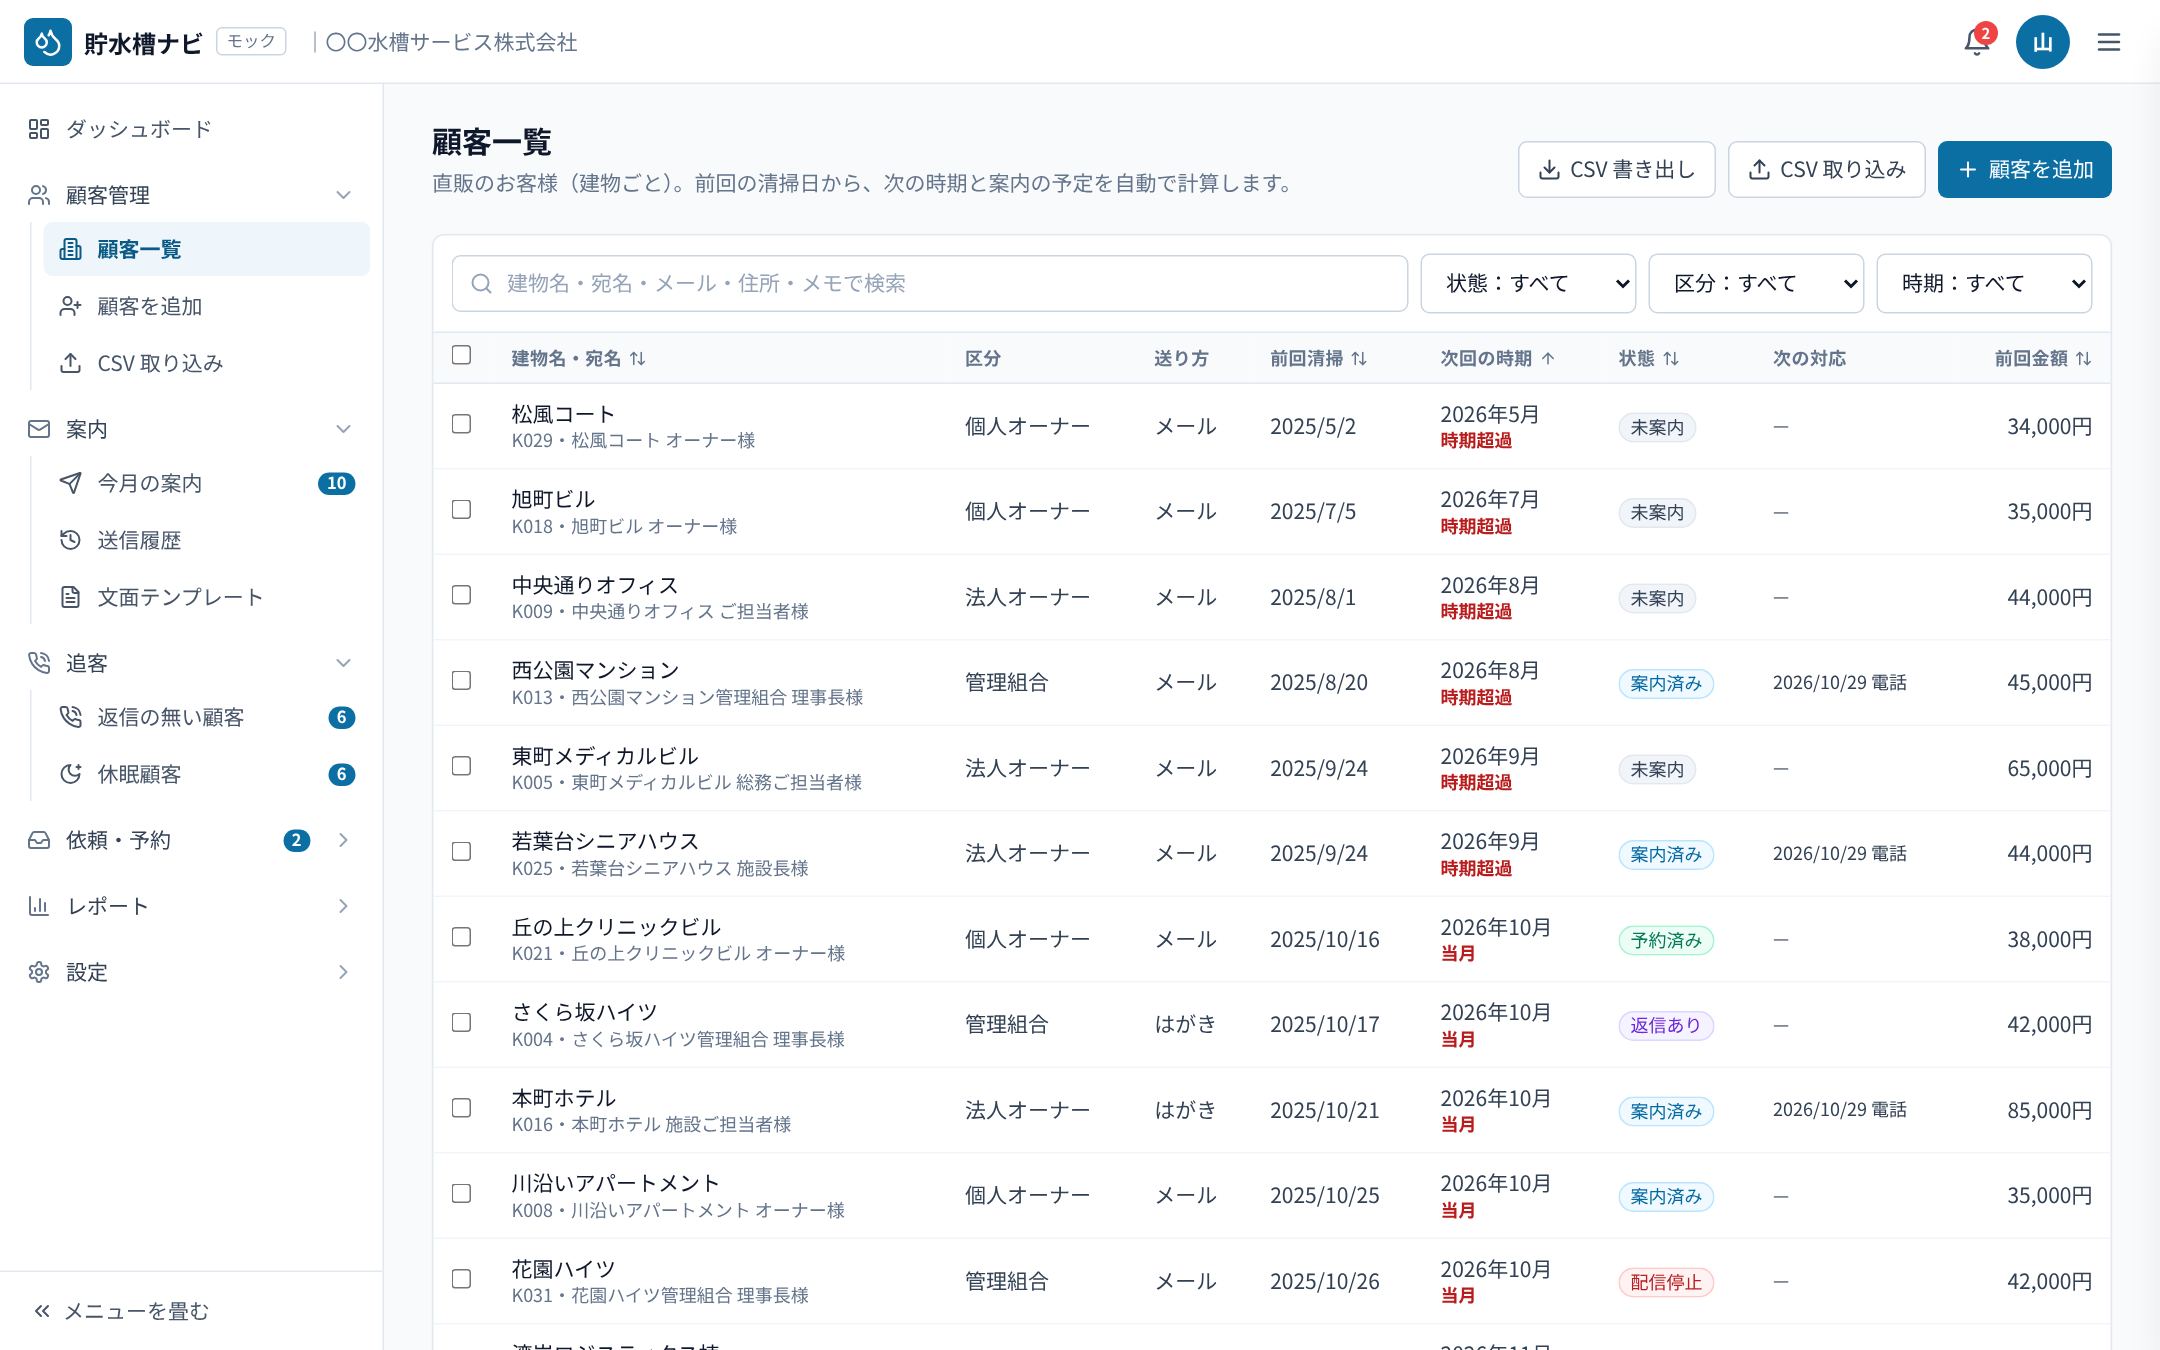Open the notifications bell icon
Viewport: 2160px width, 1350px height.
pyautogui.click(x=1976, y=42)
